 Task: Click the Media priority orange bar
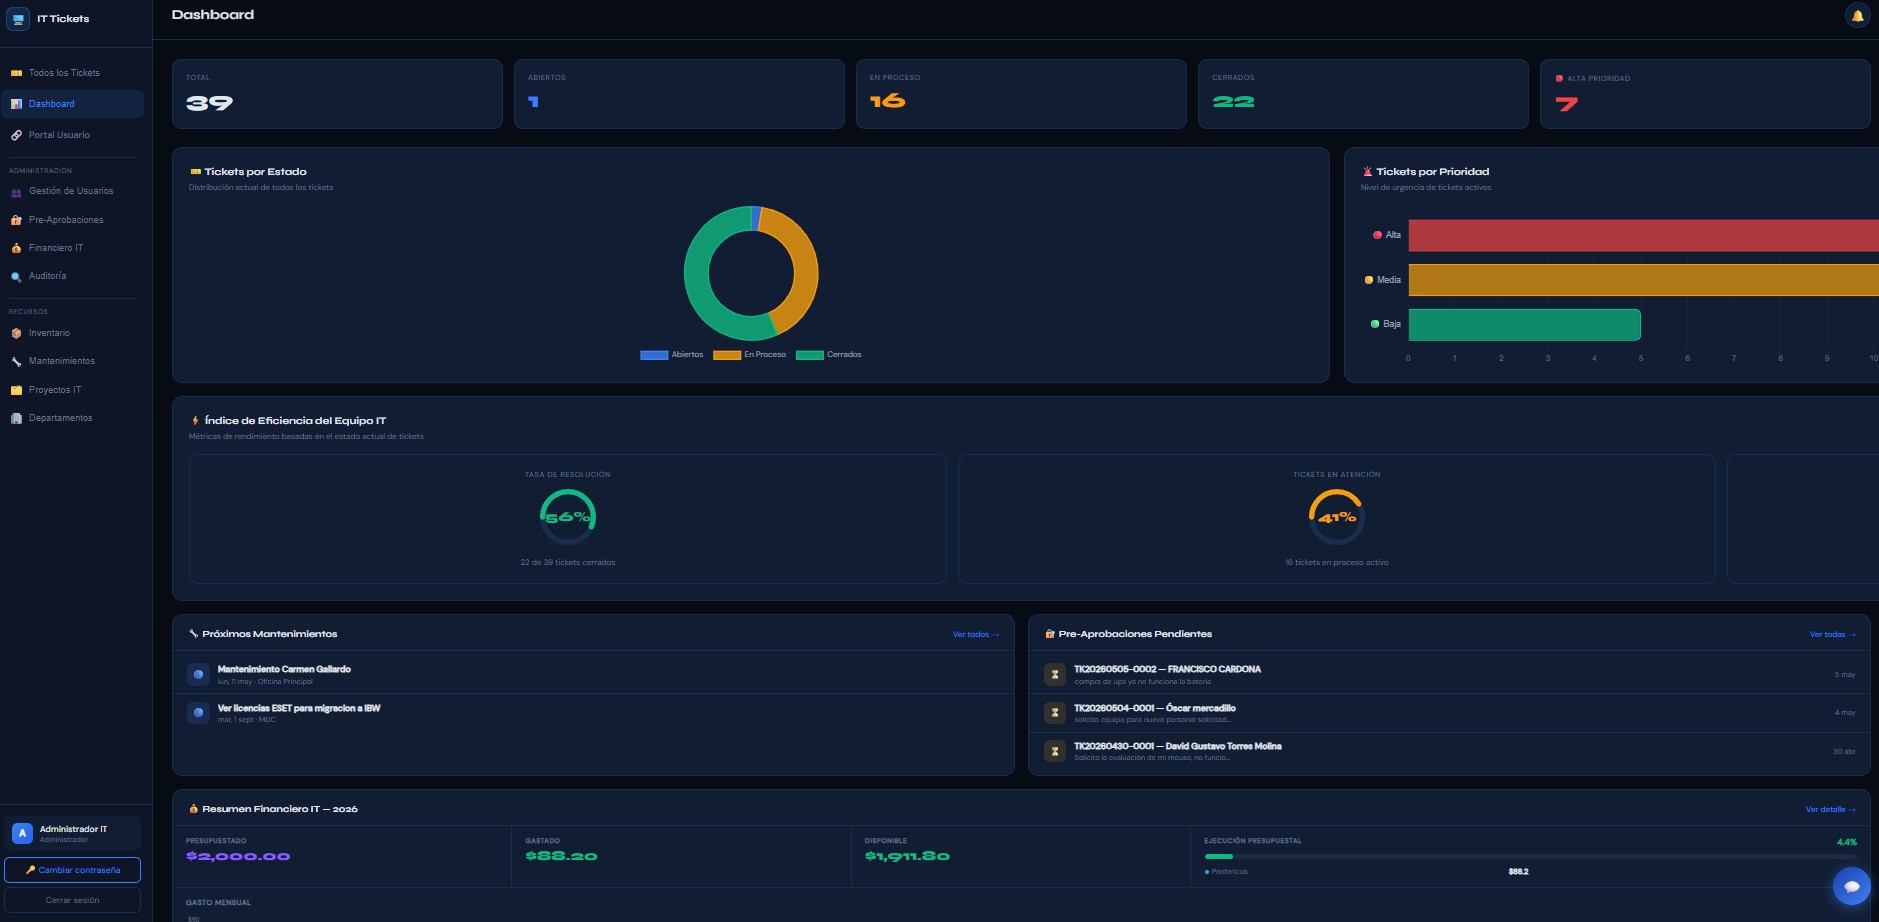(1643, 280)
